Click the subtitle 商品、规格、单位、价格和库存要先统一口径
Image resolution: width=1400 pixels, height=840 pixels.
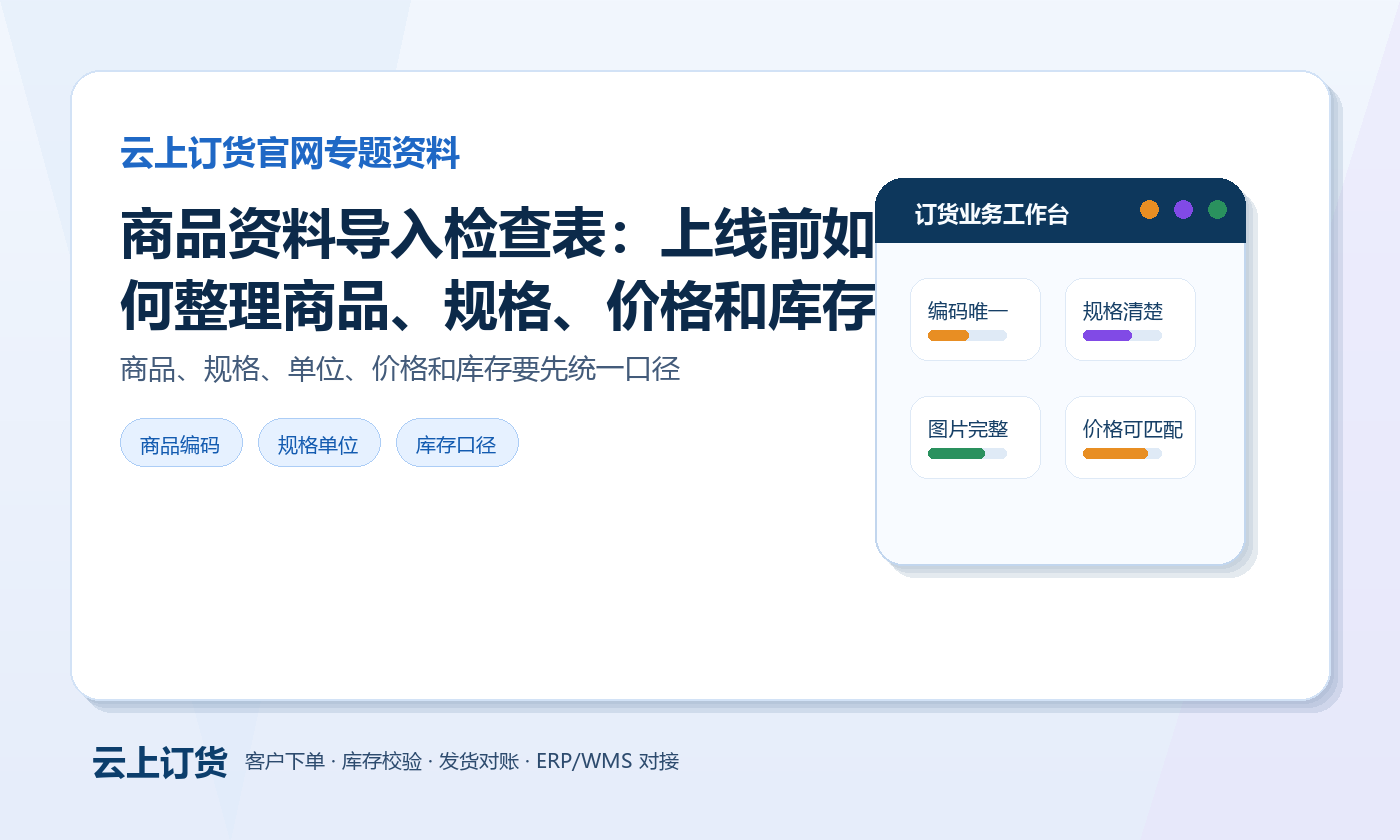click(400, 369)
